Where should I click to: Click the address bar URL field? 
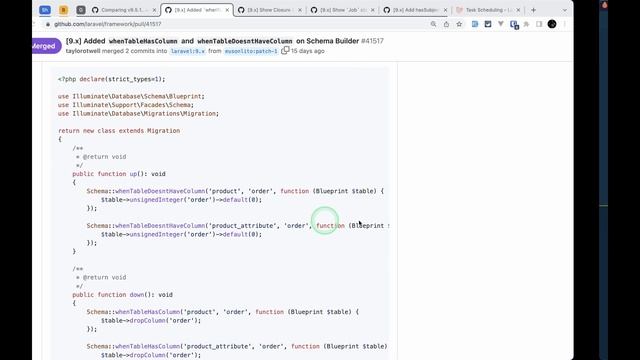(241, 24)
